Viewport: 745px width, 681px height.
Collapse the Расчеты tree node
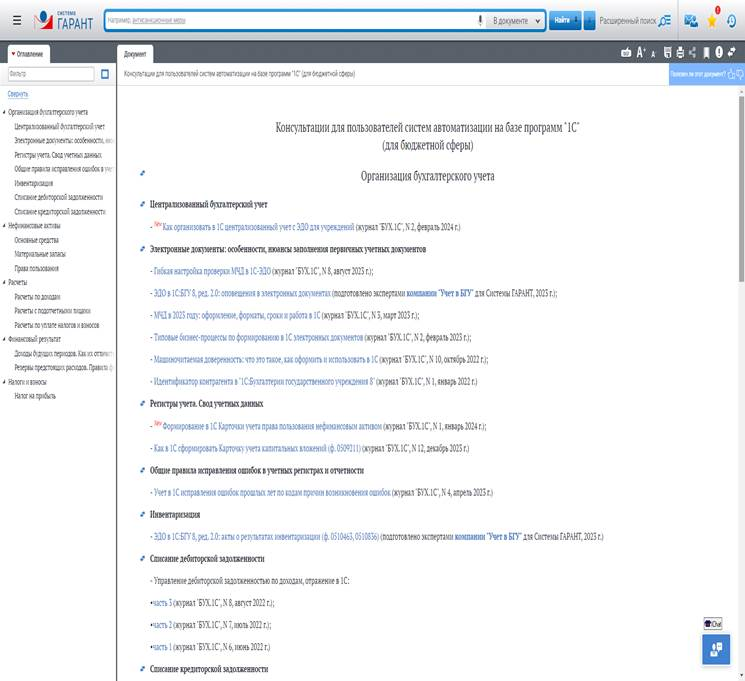click(4, 282)
